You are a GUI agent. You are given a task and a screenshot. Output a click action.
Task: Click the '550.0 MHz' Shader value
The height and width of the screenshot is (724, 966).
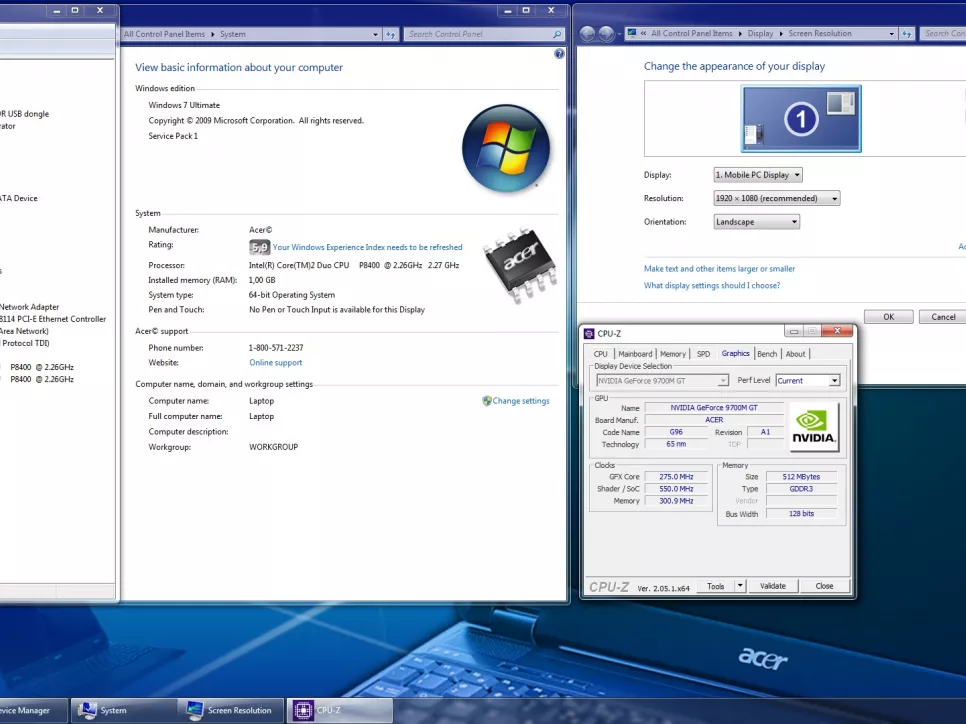tap(676, 489)
